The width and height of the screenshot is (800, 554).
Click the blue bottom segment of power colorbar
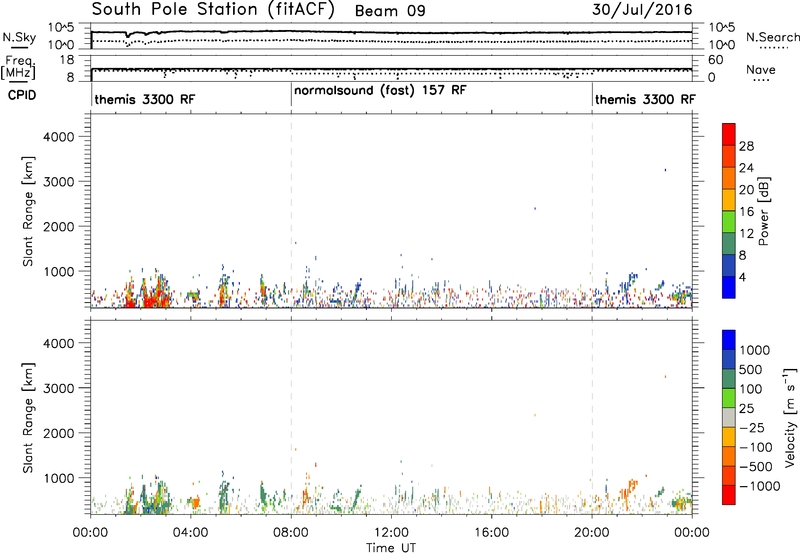(x=729, y=287)
